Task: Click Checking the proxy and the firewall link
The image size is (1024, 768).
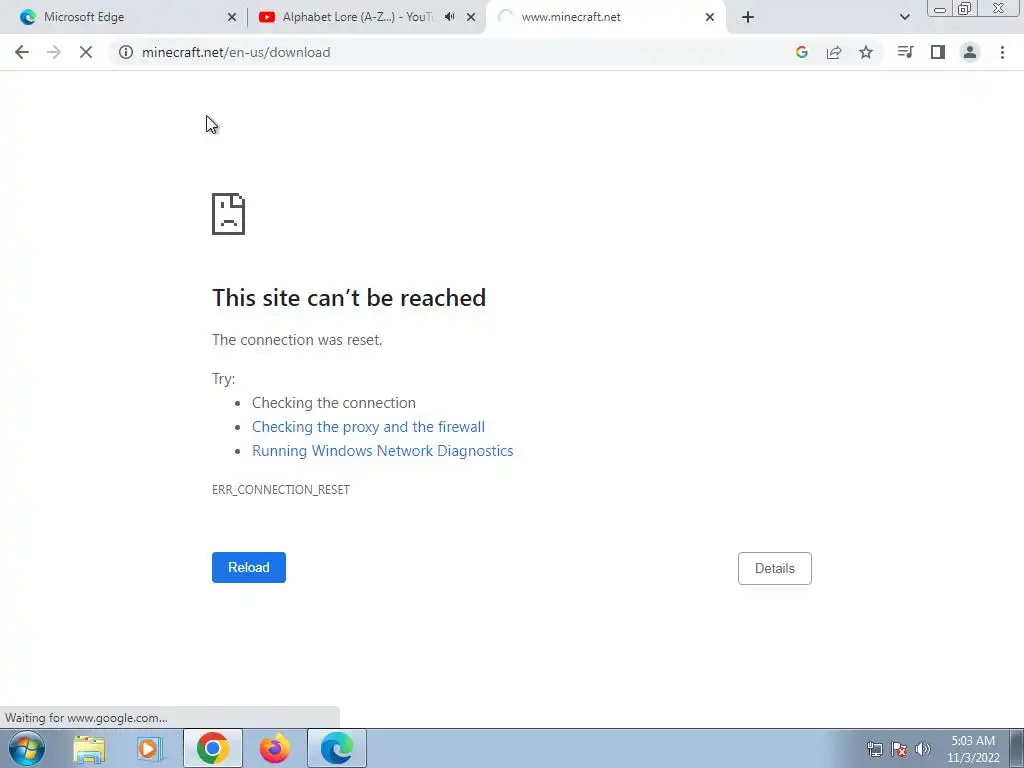Action: (x=368, y=426)
